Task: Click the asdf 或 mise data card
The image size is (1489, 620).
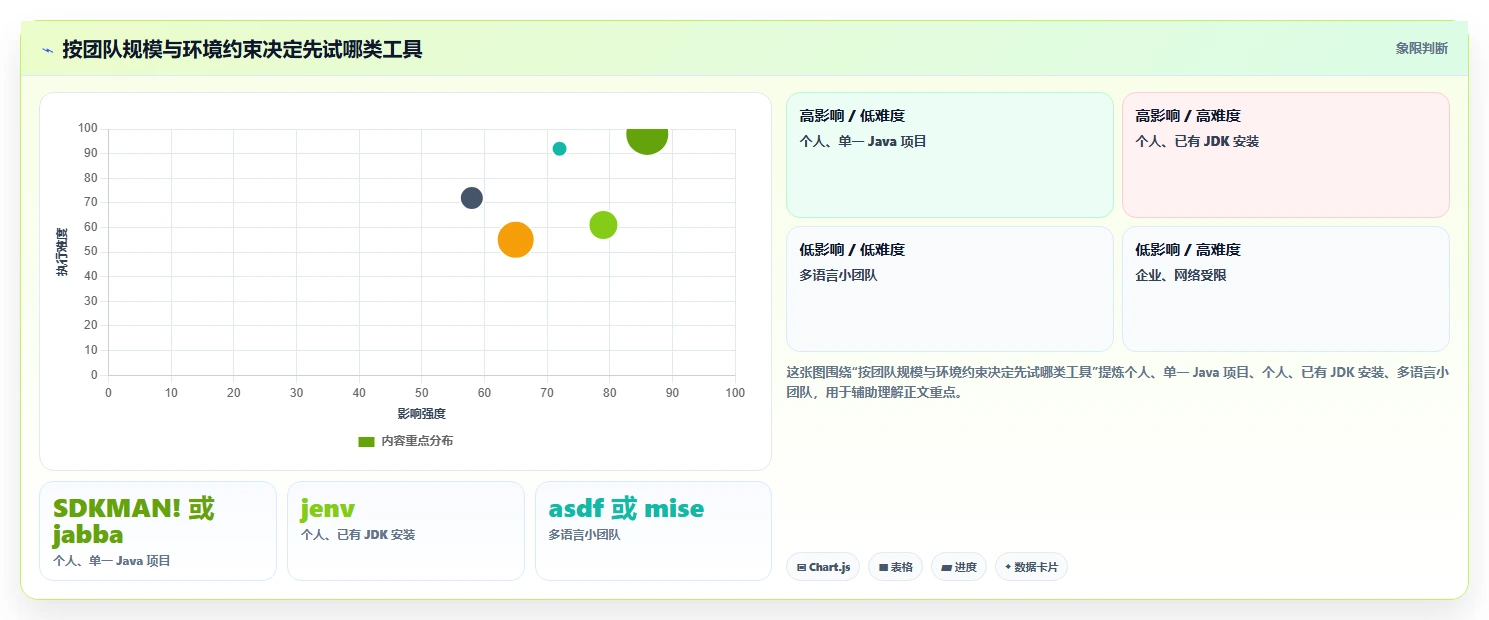Action: click(x=654, y=531)
